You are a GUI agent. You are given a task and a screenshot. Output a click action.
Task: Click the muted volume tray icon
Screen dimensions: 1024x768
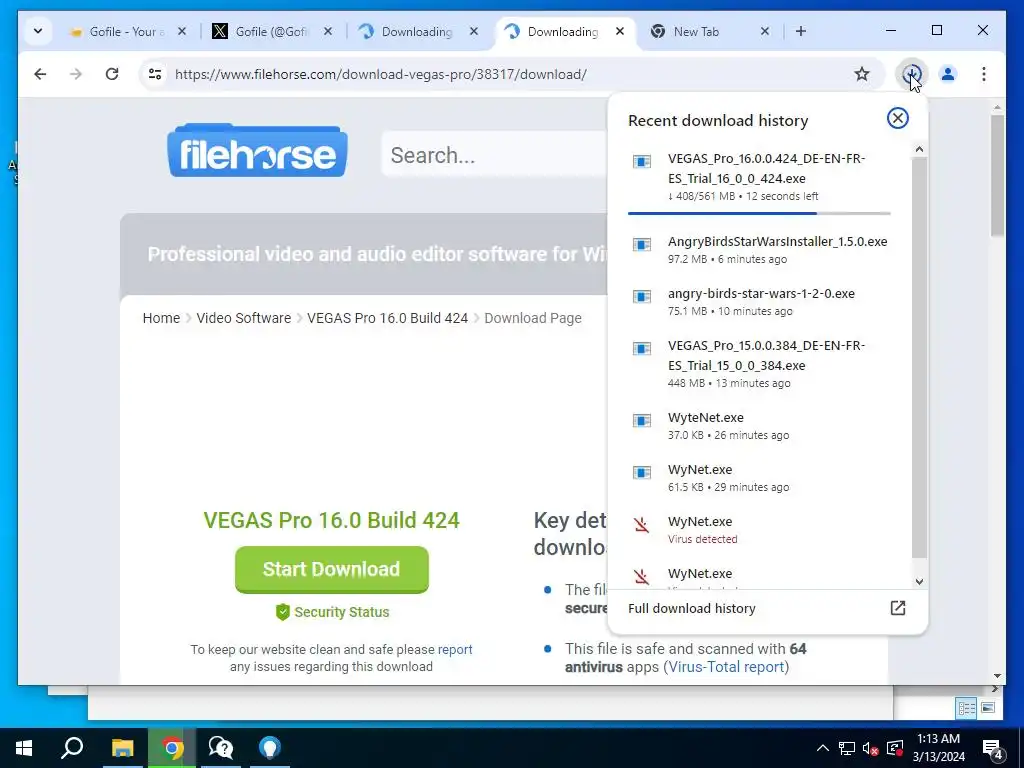tap(870, 748)
